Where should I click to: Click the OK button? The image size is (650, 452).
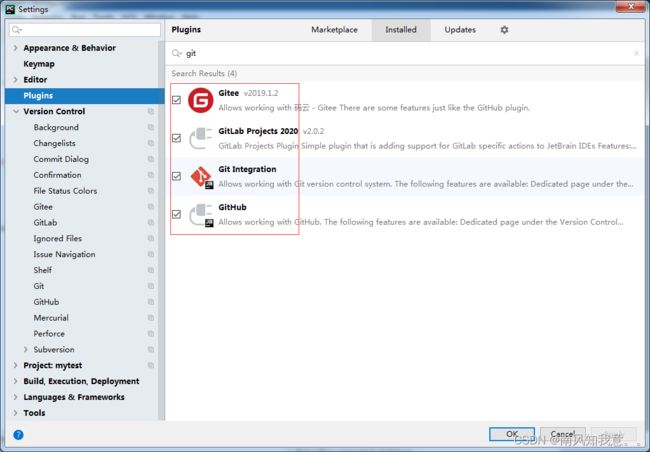point(512,434)
